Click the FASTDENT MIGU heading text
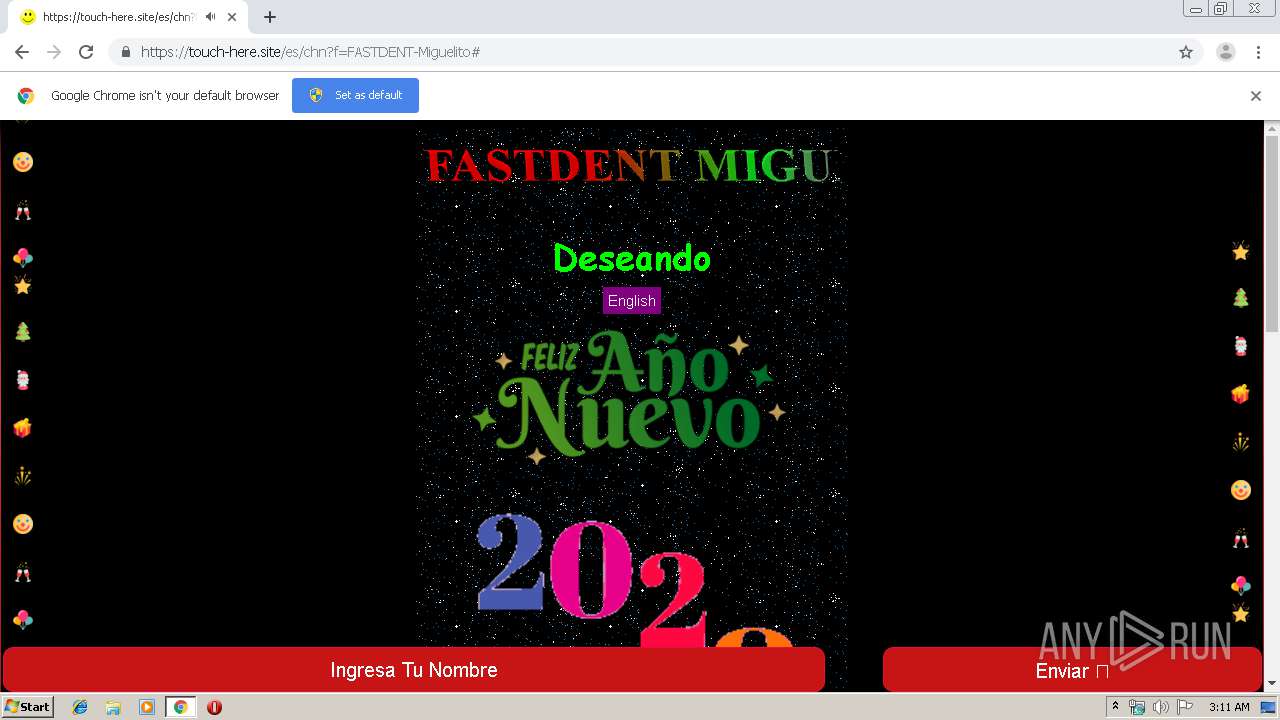The height and width of the screenshot is (720, 1280). [x=629, y=166]
